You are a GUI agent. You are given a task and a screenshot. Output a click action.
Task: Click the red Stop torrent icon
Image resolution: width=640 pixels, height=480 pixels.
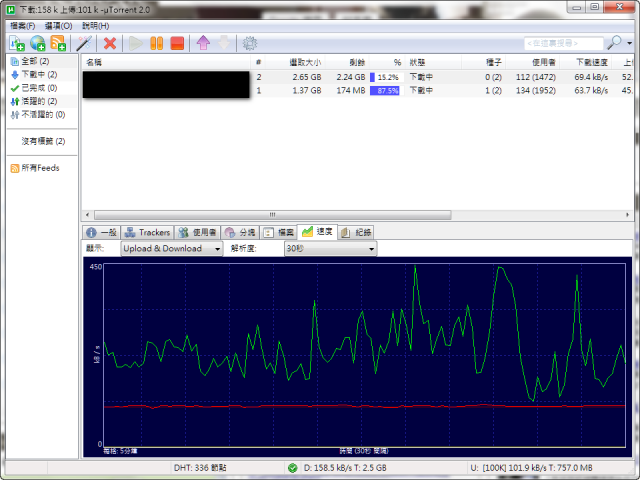point(177,43)
